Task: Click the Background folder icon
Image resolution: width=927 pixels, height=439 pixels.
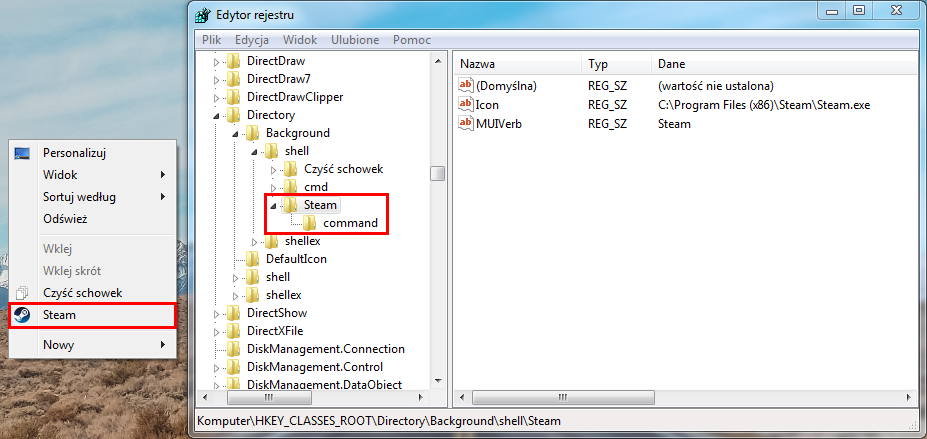Action: tap(252, 133)
